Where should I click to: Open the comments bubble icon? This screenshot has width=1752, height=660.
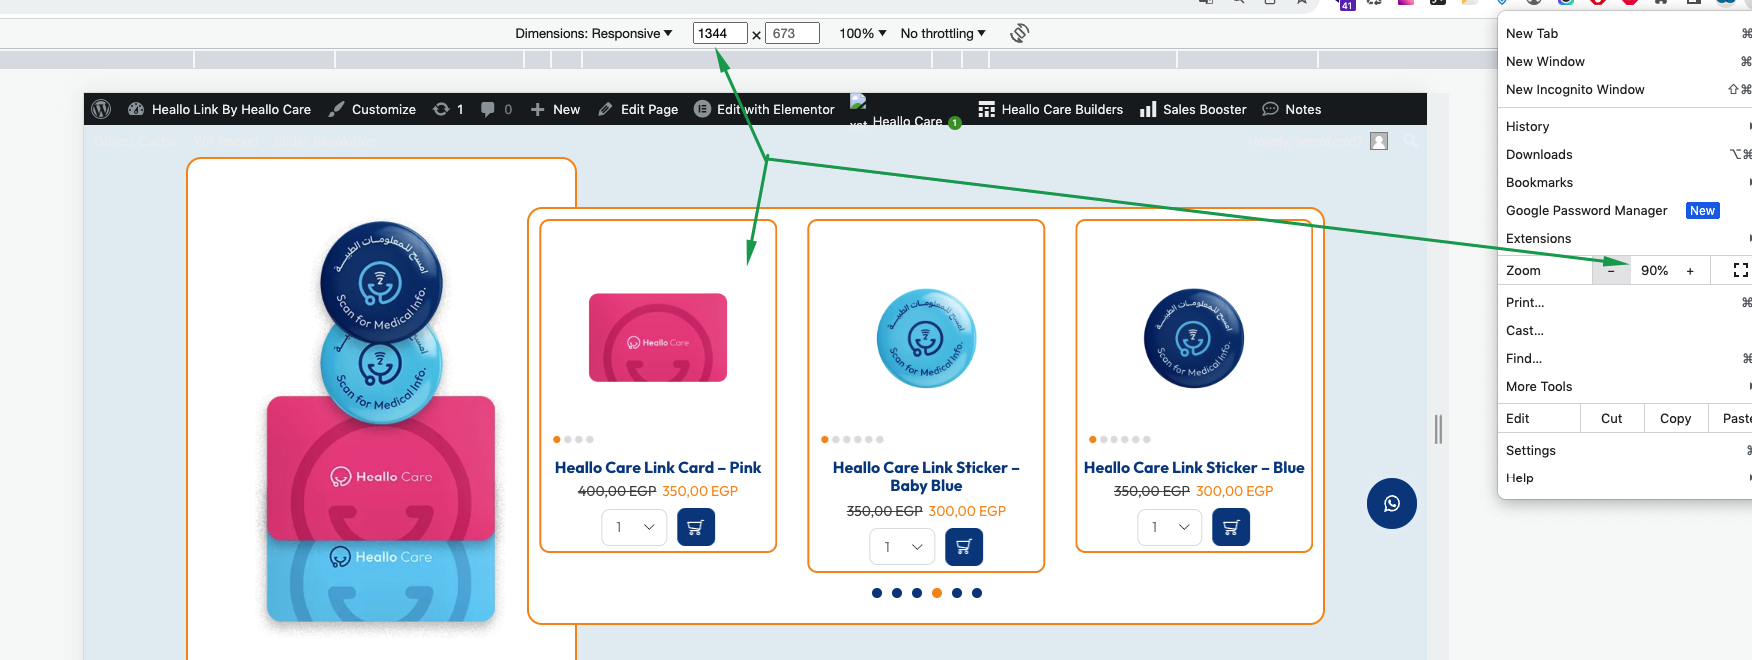point(496,109)
